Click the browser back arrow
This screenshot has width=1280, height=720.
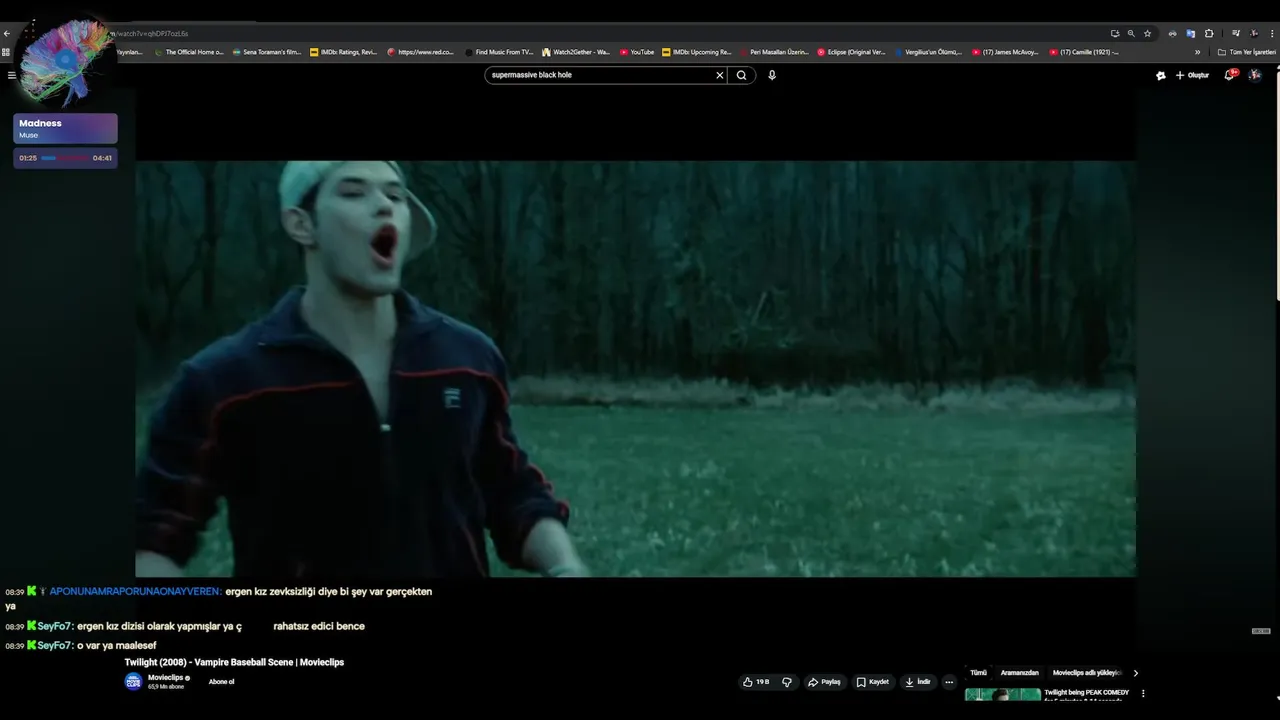tap(6, 33)
